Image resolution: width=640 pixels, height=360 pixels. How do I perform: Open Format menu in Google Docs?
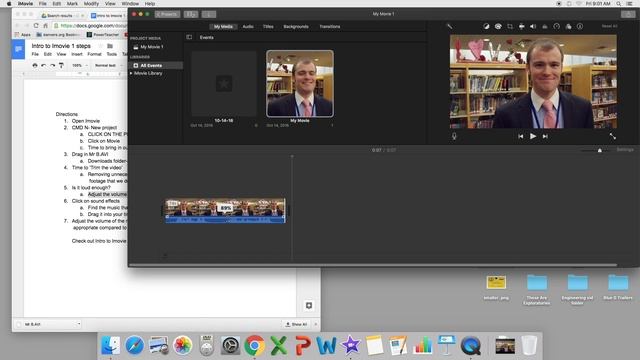tap(94, 54)
